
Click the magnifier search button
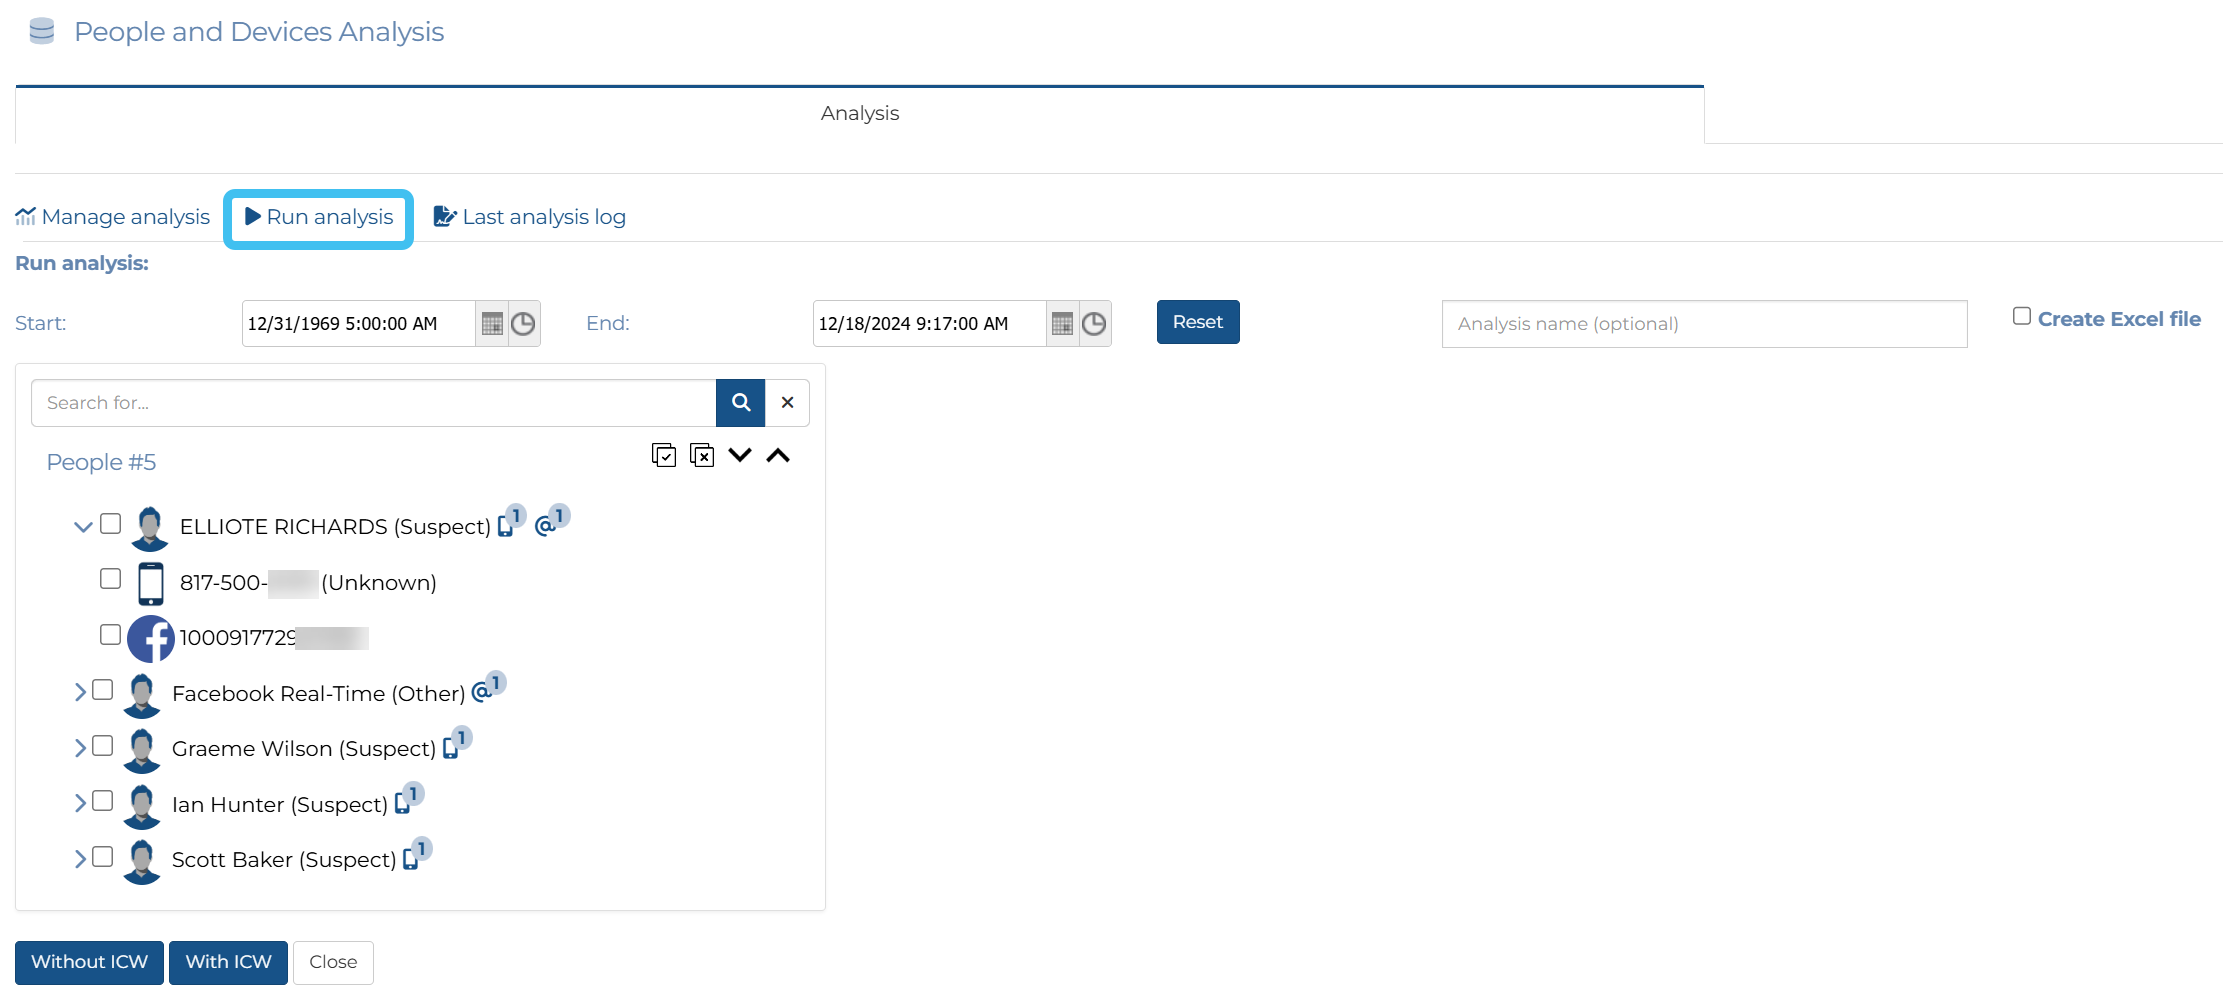click(740, 403)
